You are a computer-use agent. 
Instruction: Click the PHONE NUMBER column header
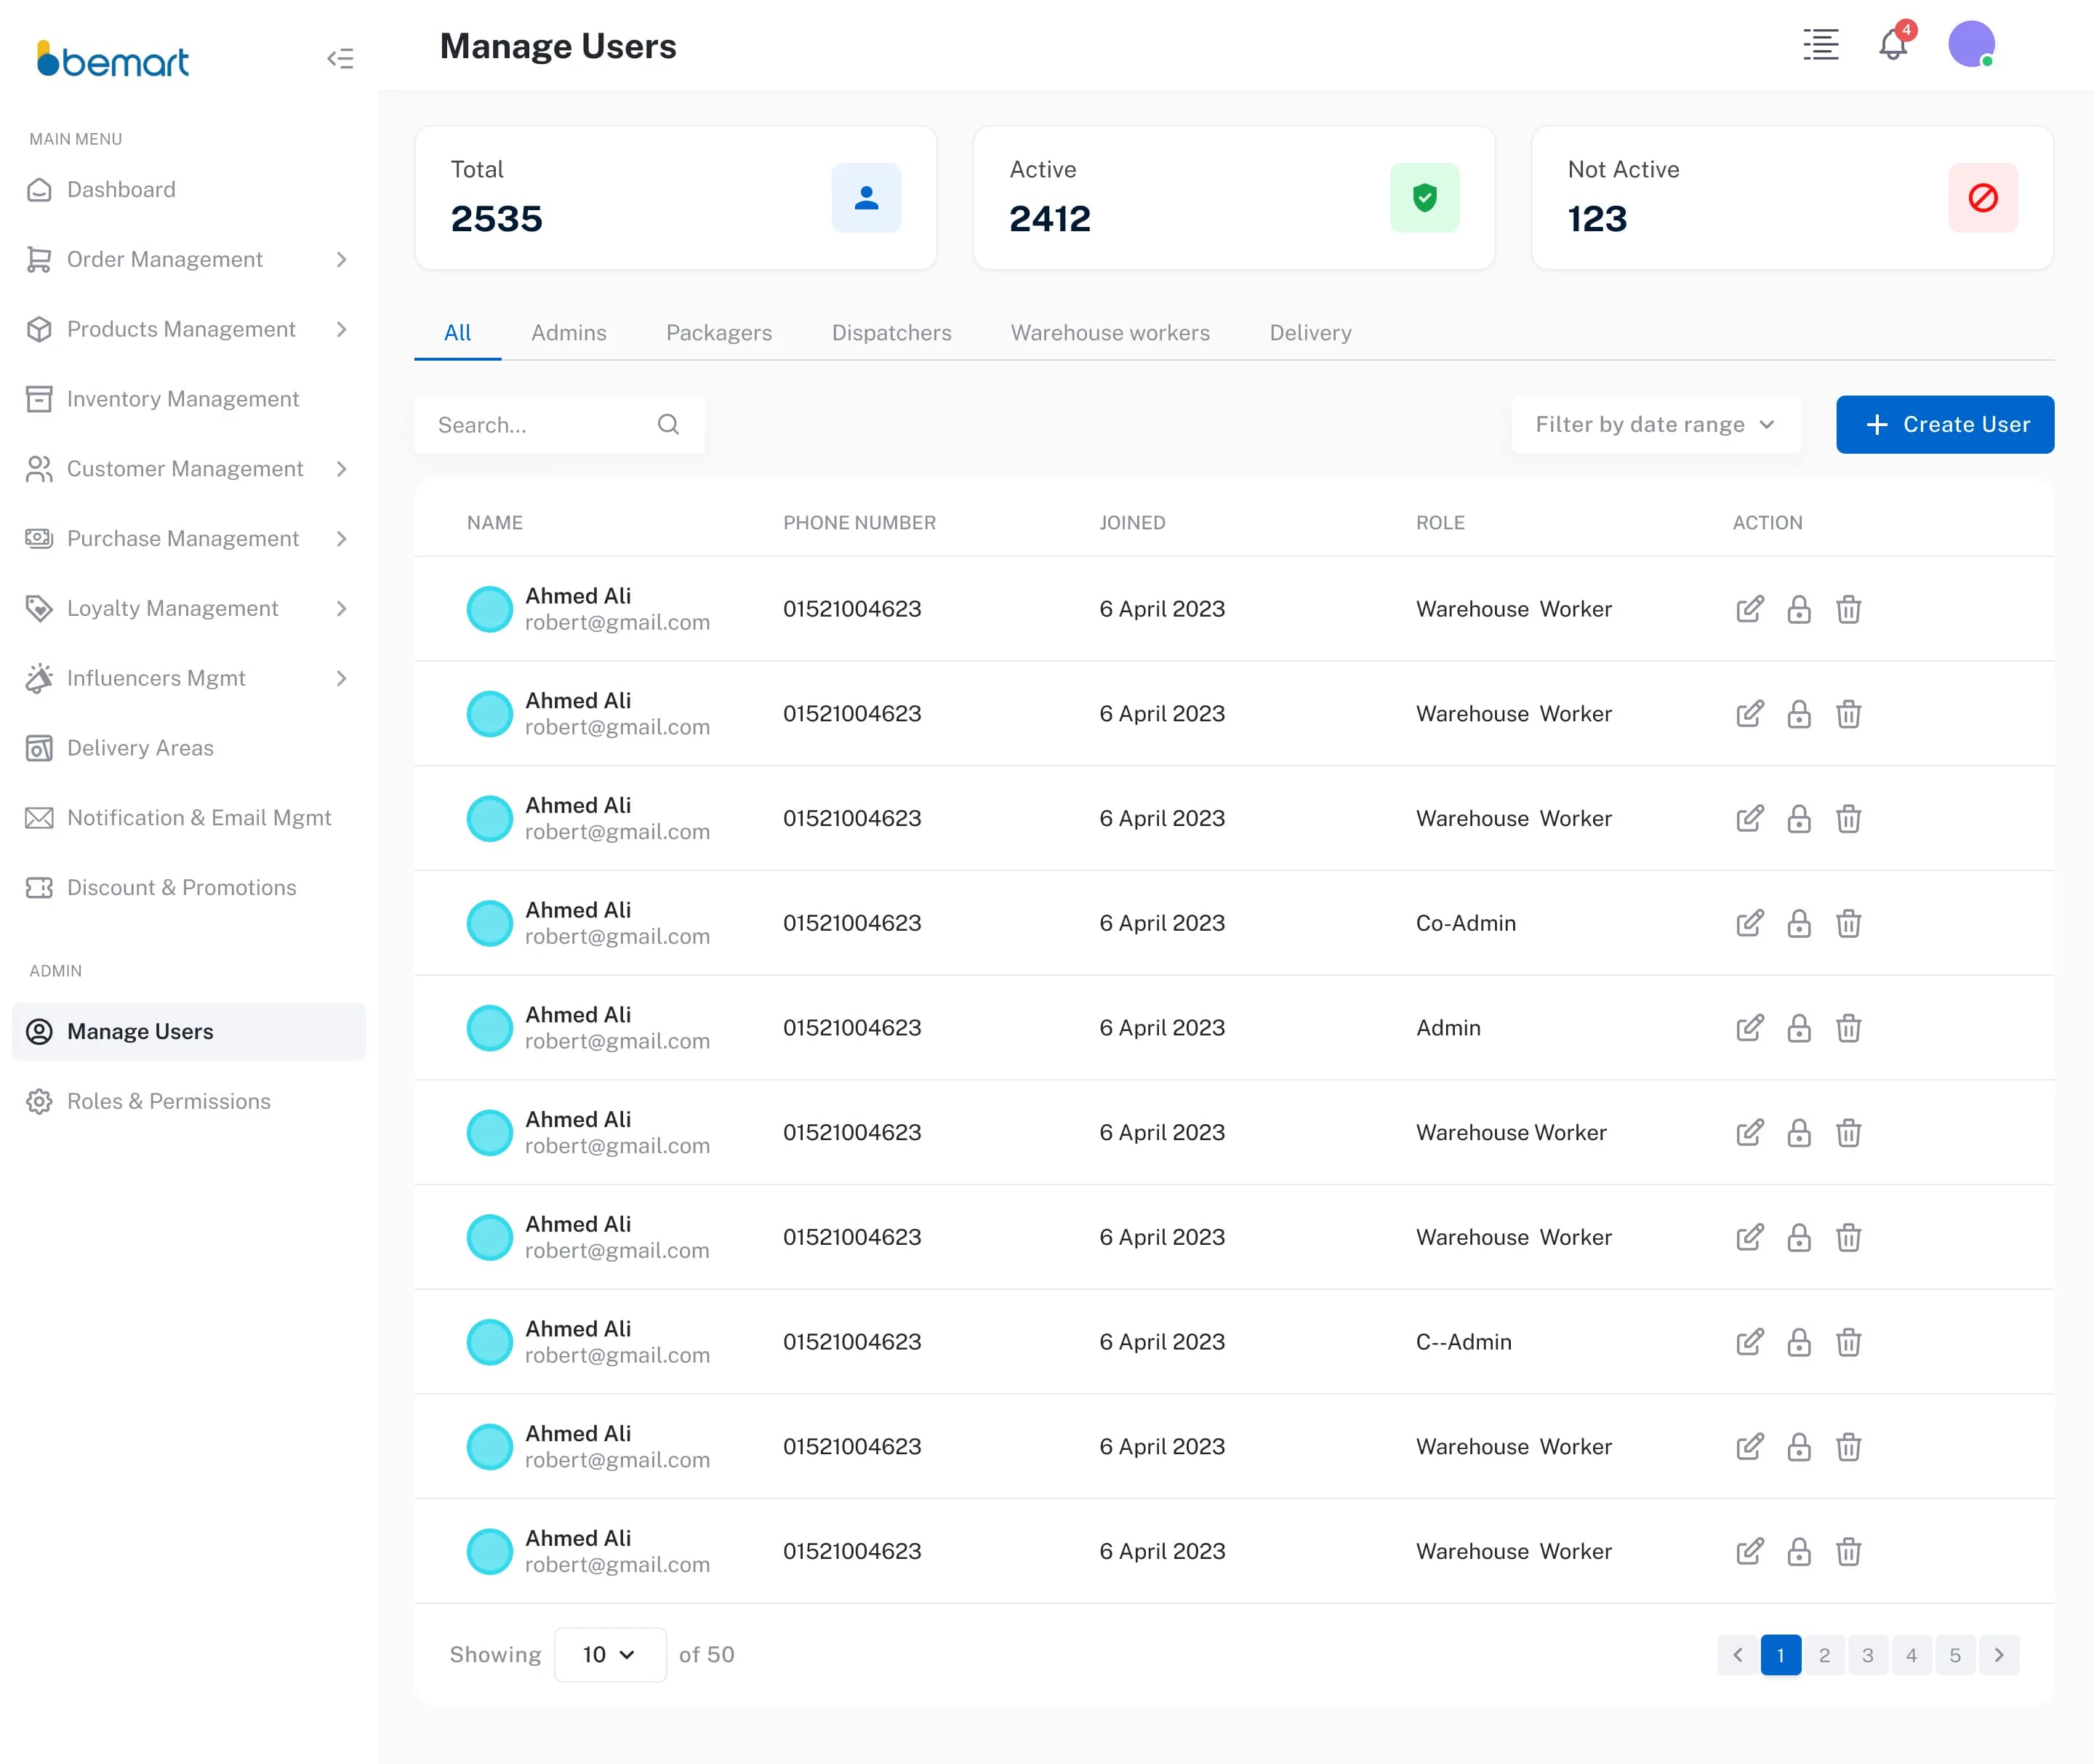pos(859,523)
